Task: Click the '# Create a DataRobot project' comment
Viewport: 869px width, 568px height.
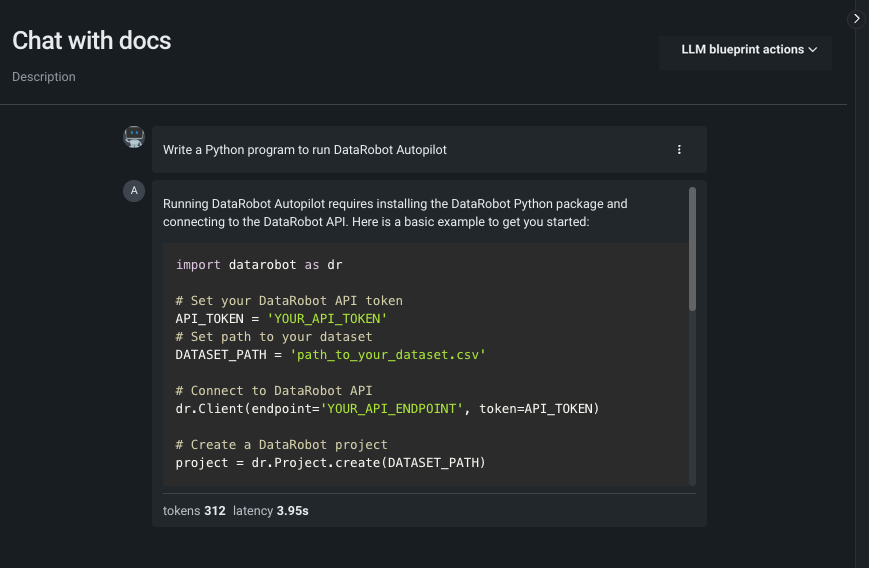Action: click(281, 444)
